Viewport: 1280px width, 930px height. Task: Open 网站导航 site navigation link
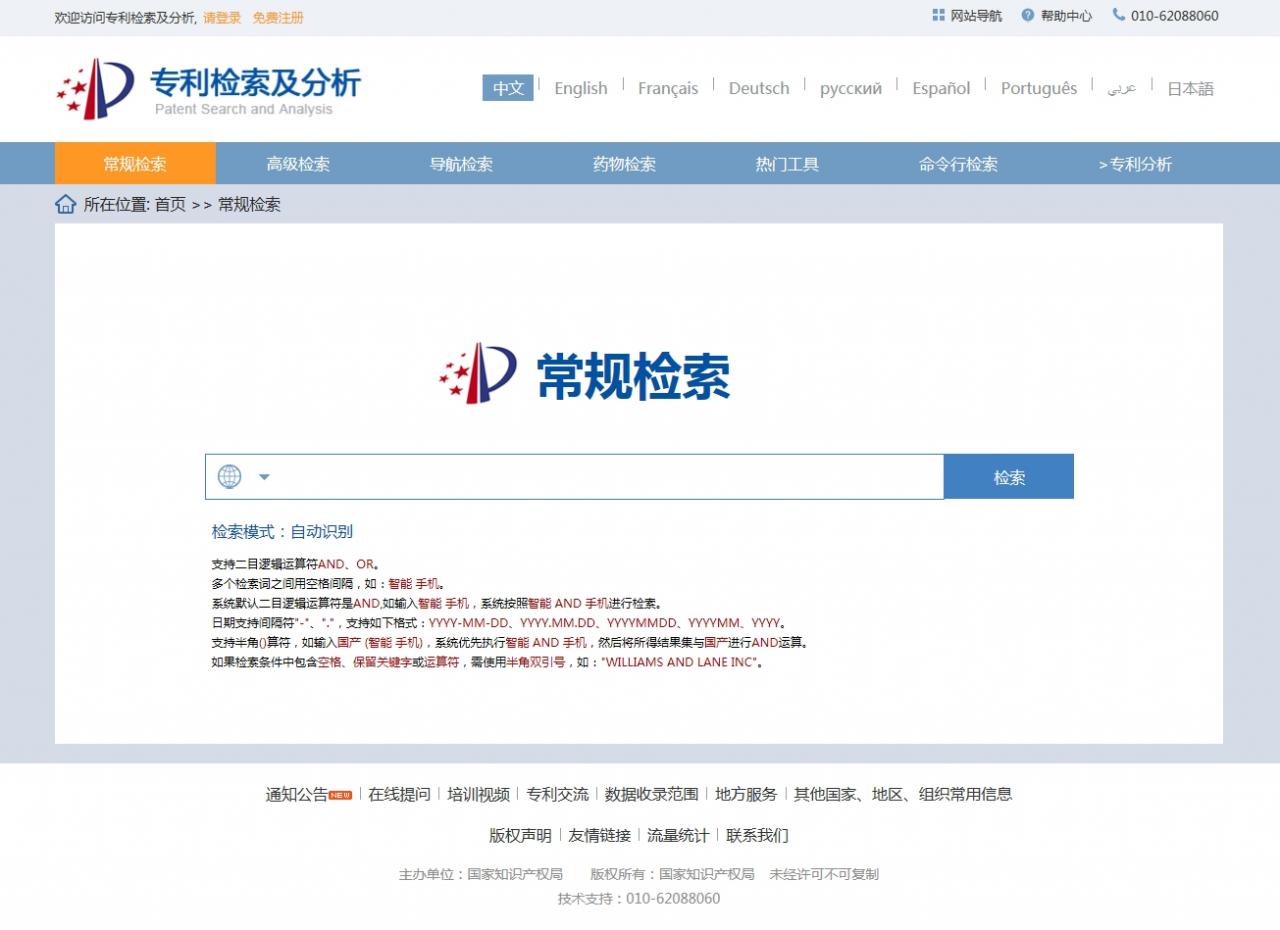click(976, 16)
